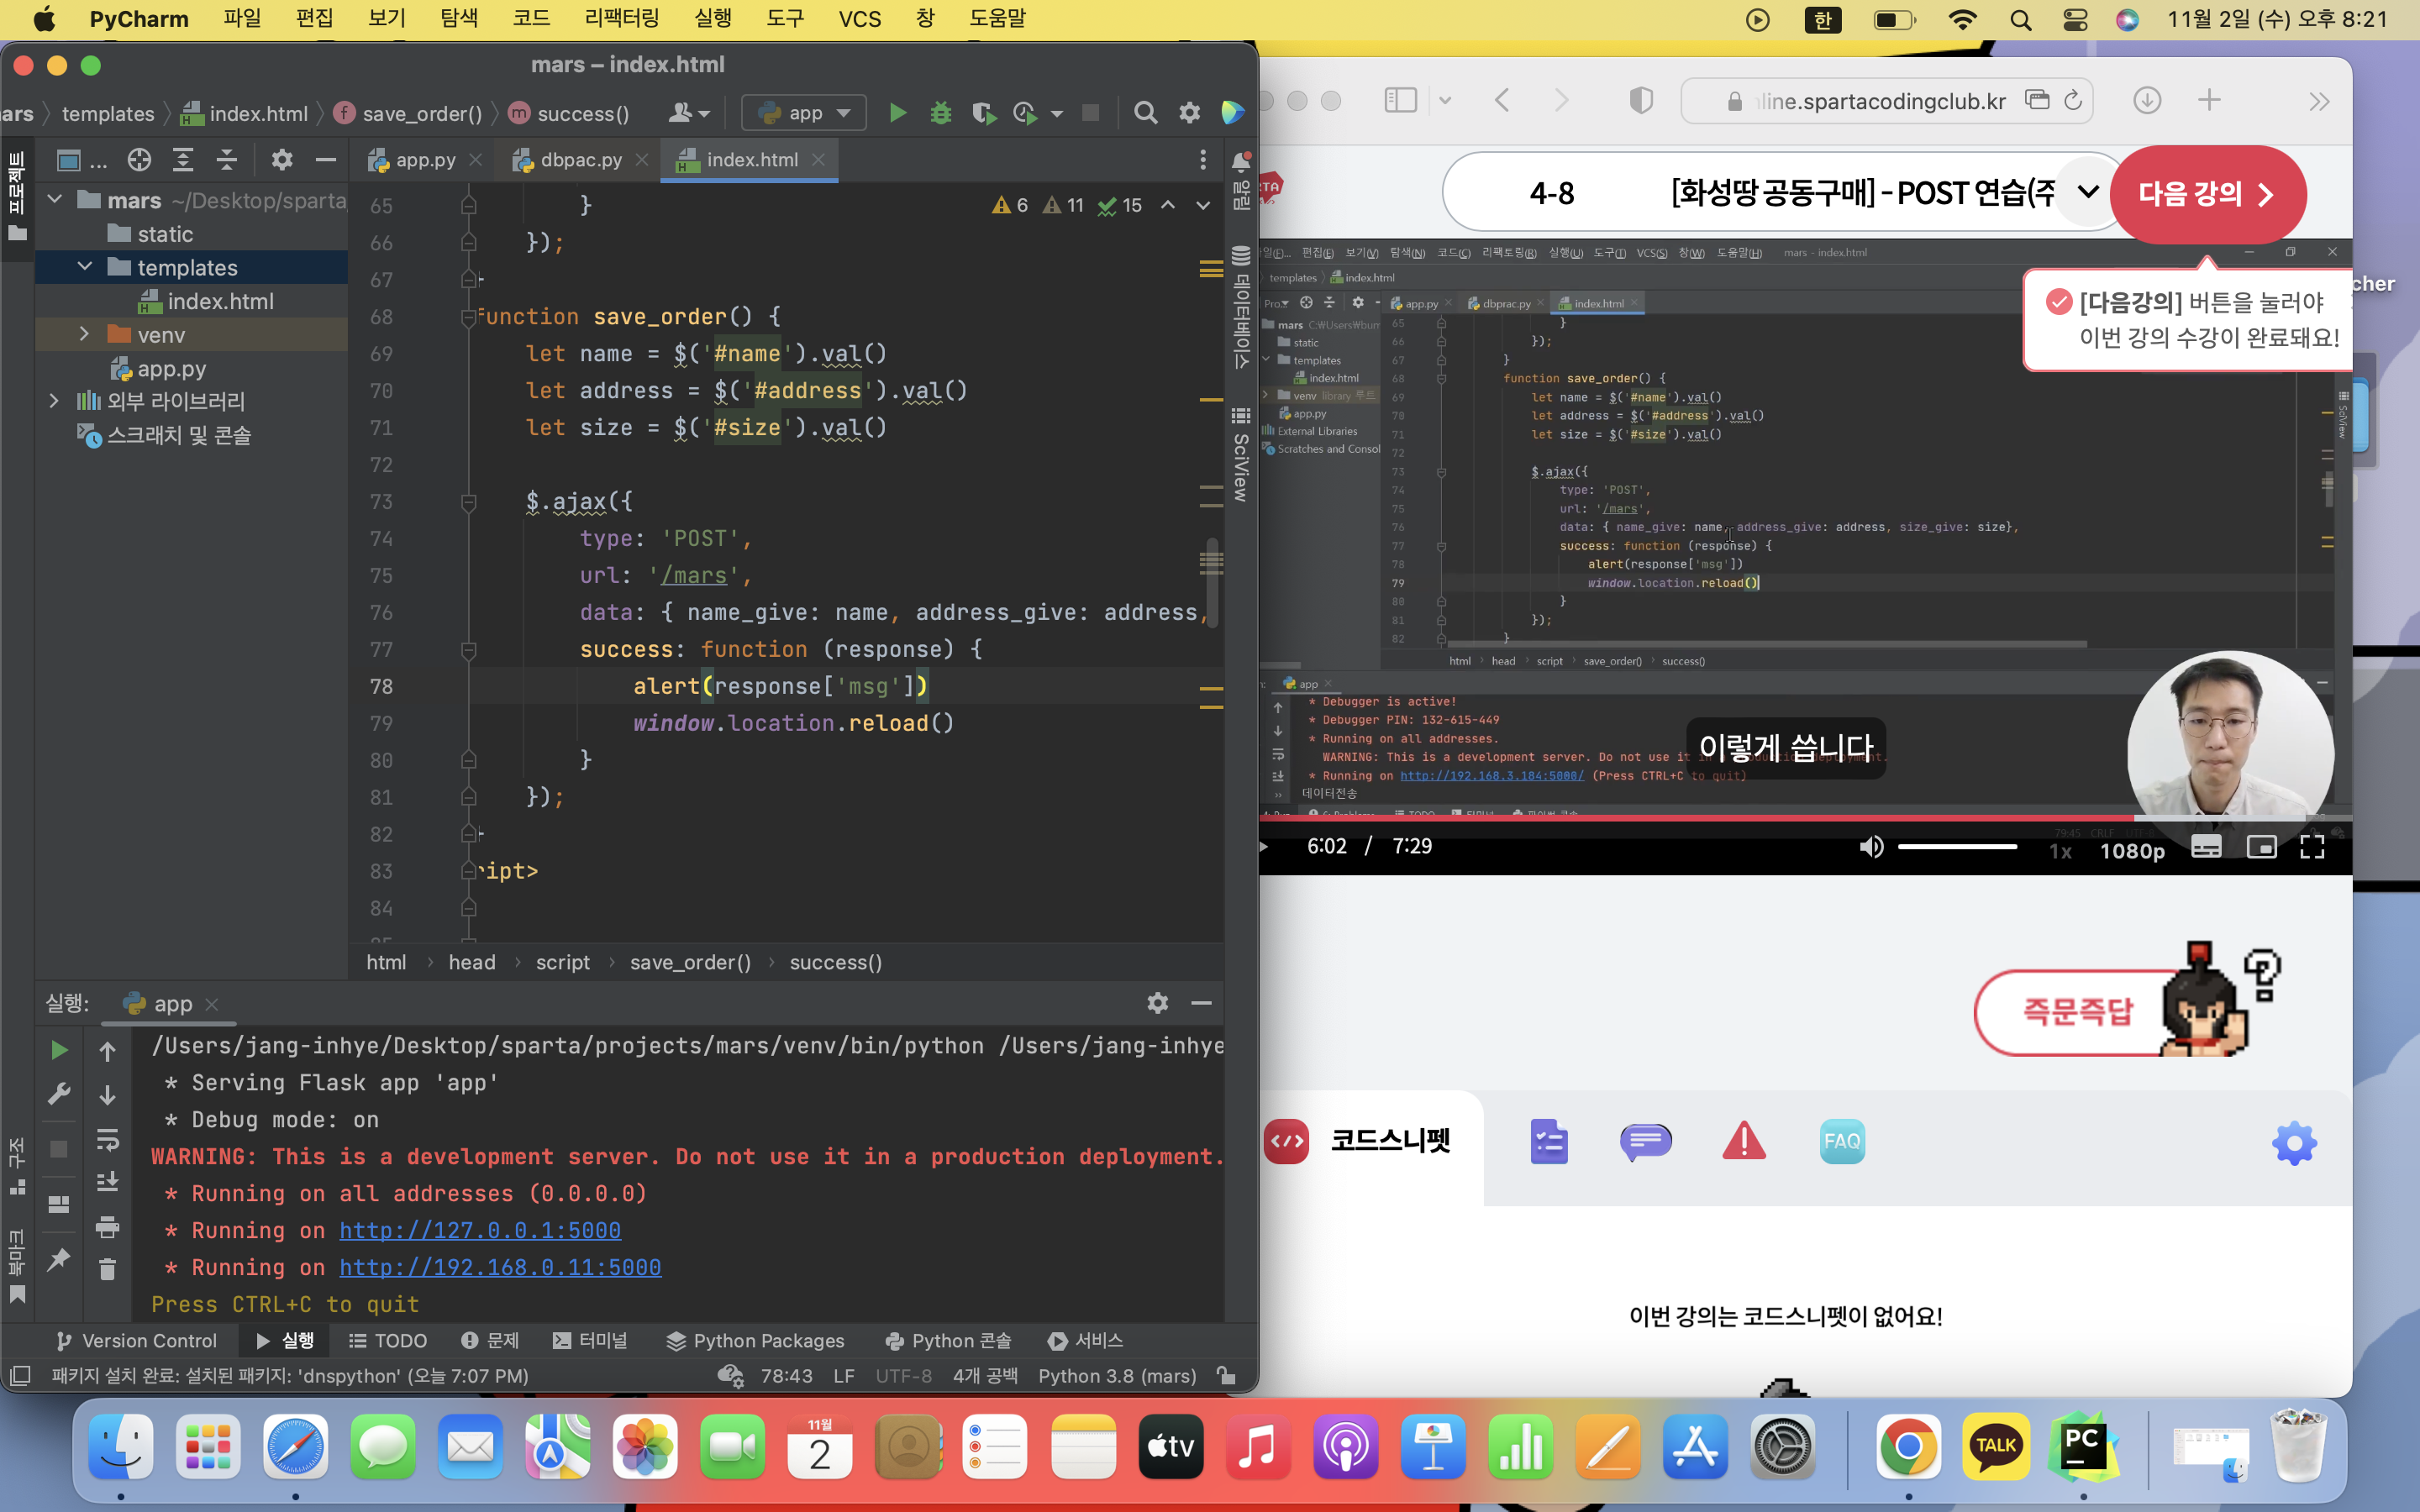Open the blue settings gear on lecture page
This screenshot has width=2420, height=1512.
click(2294, 1143)
